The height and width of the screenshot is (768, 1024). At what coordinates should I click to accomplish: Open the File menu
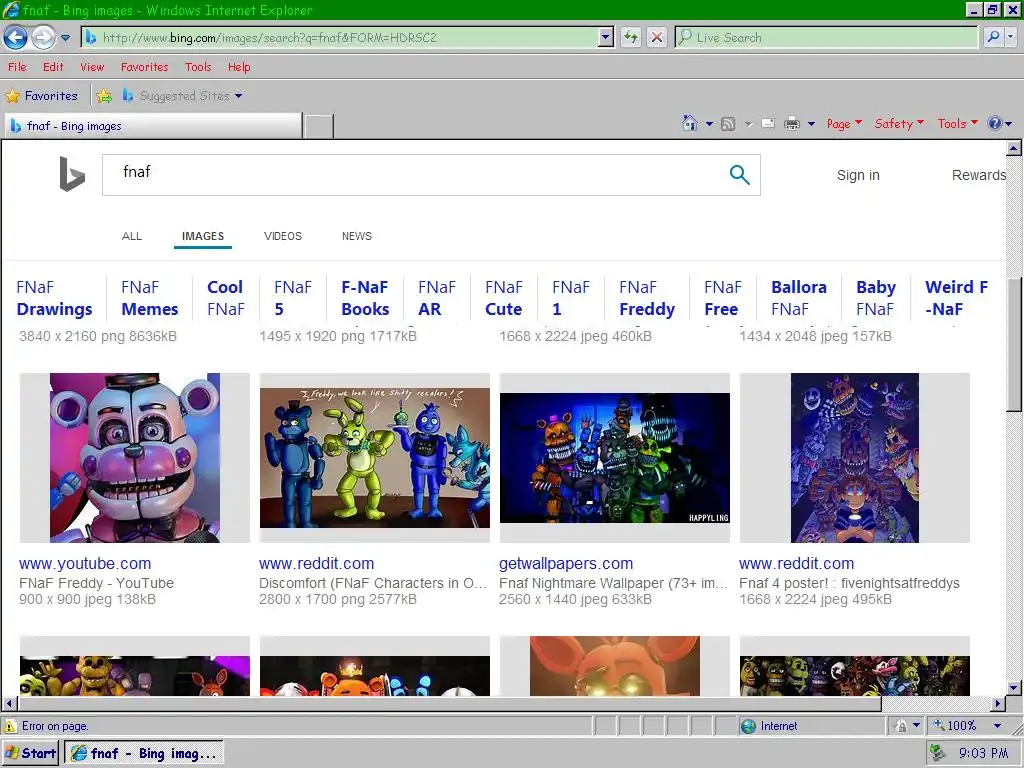(x=17, y=67)
